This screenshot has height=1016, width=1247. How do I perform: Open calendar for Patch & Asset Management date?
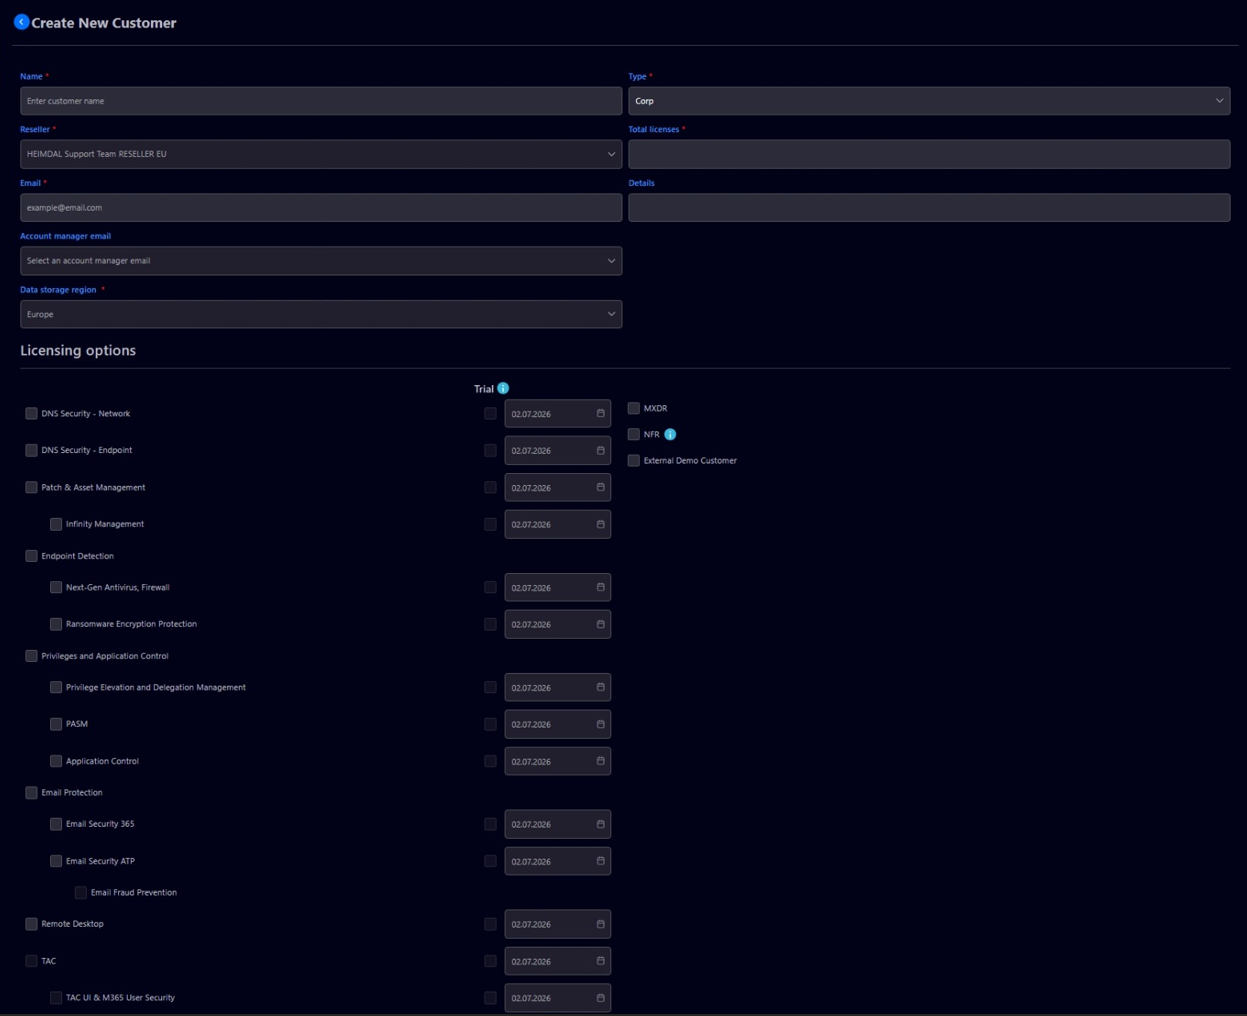coord(600,487)
